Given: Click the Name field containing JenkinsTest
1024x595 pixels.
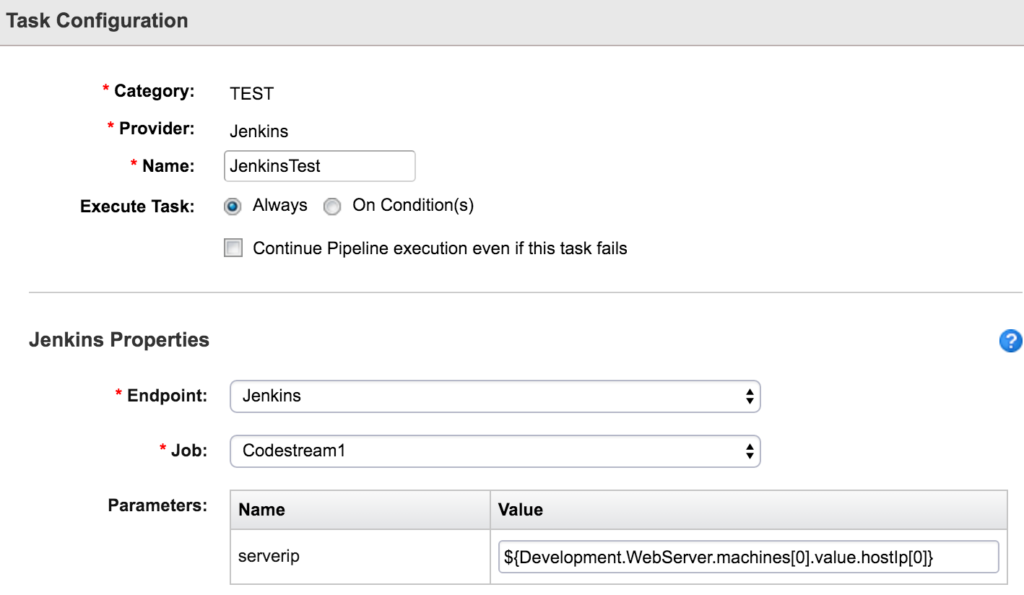Looking at the screenshot, I should click(x=319, y=165).
